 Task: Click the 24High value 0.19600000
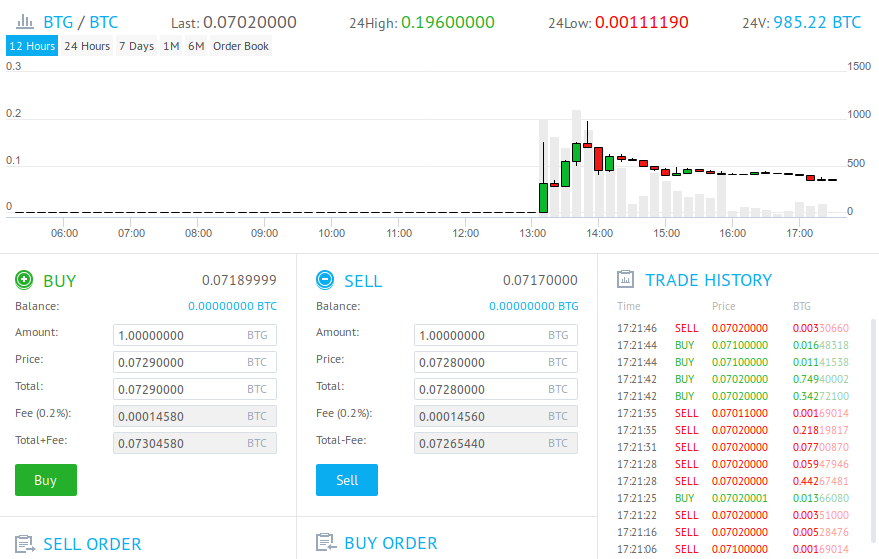448,22
